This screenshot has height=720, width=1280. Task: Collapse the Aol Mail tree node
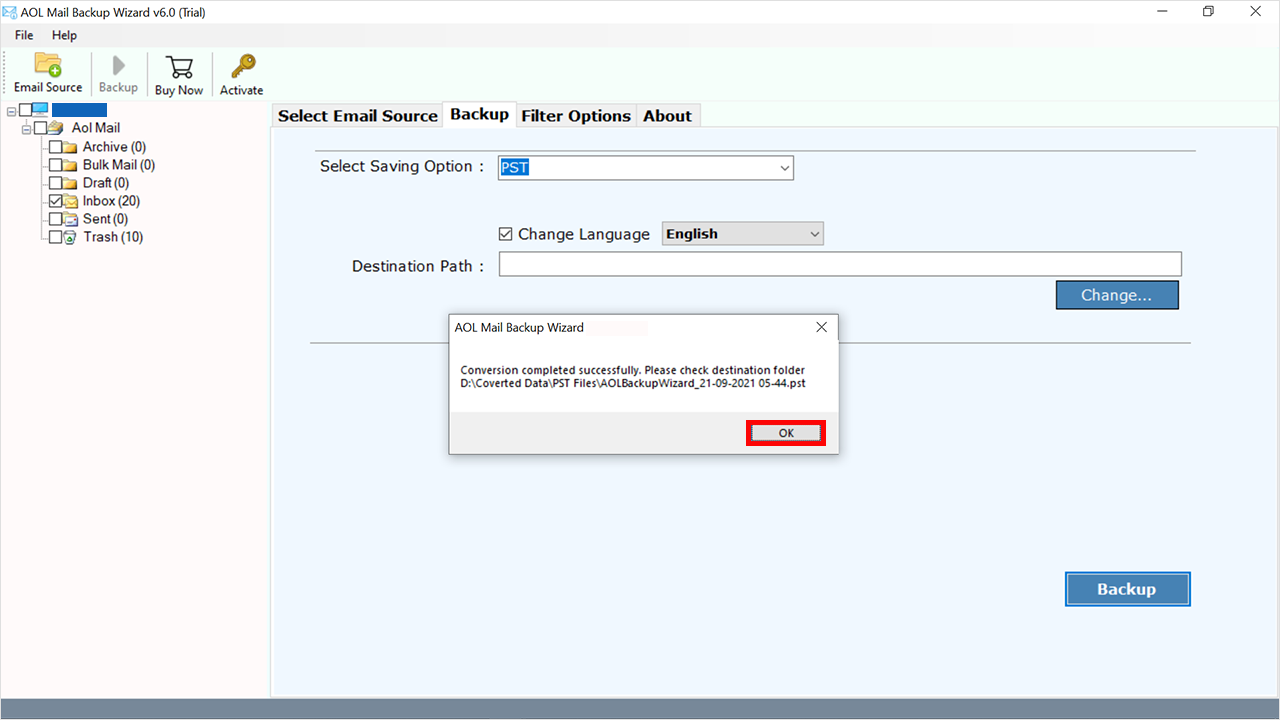(26, 128)
